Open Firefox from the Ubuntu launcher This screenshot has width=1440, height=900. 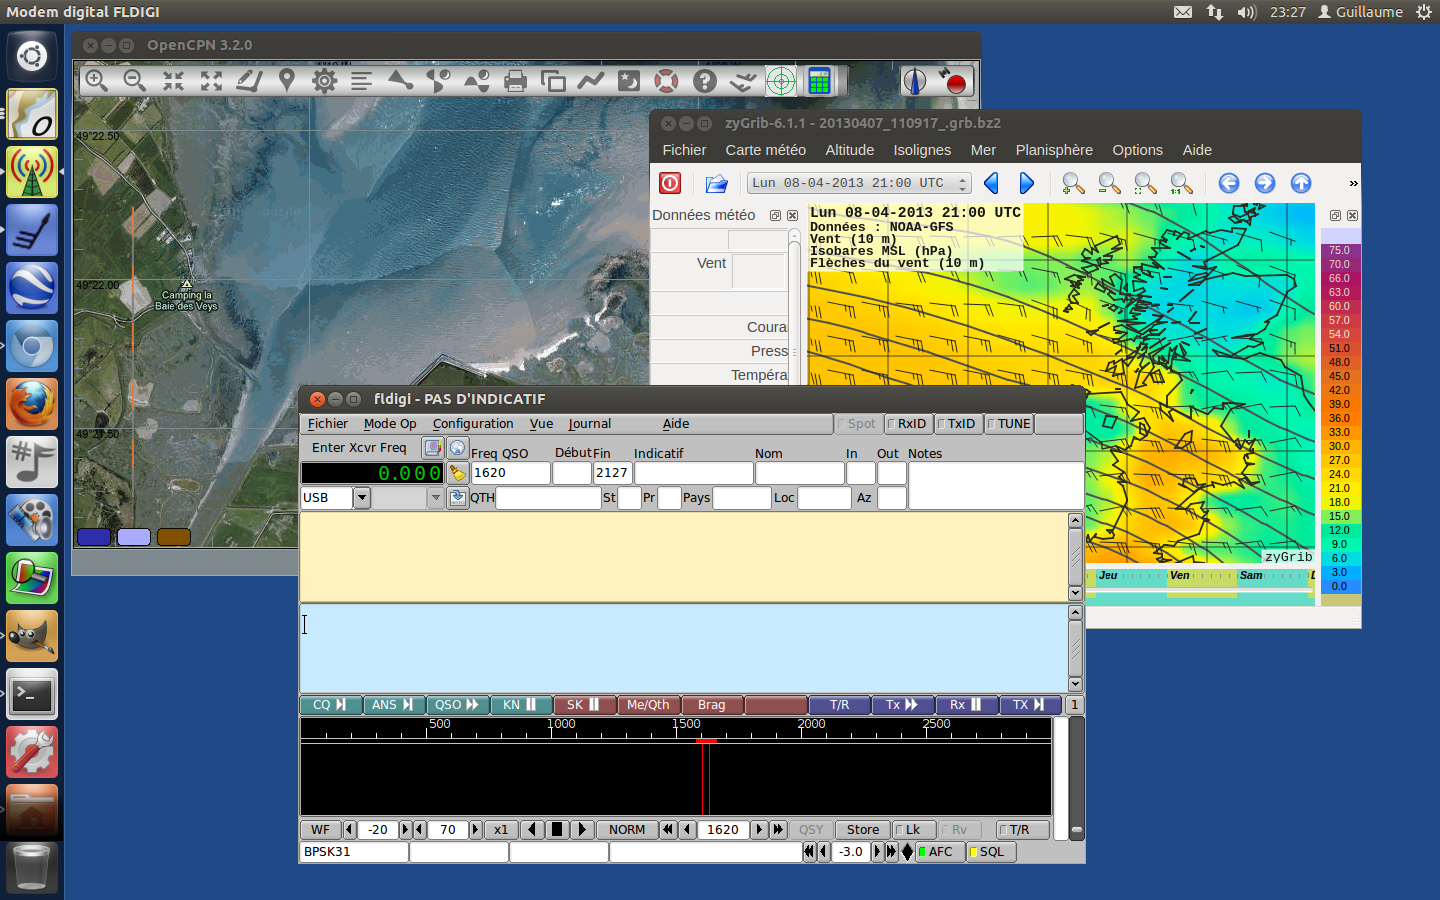[32, 405]
